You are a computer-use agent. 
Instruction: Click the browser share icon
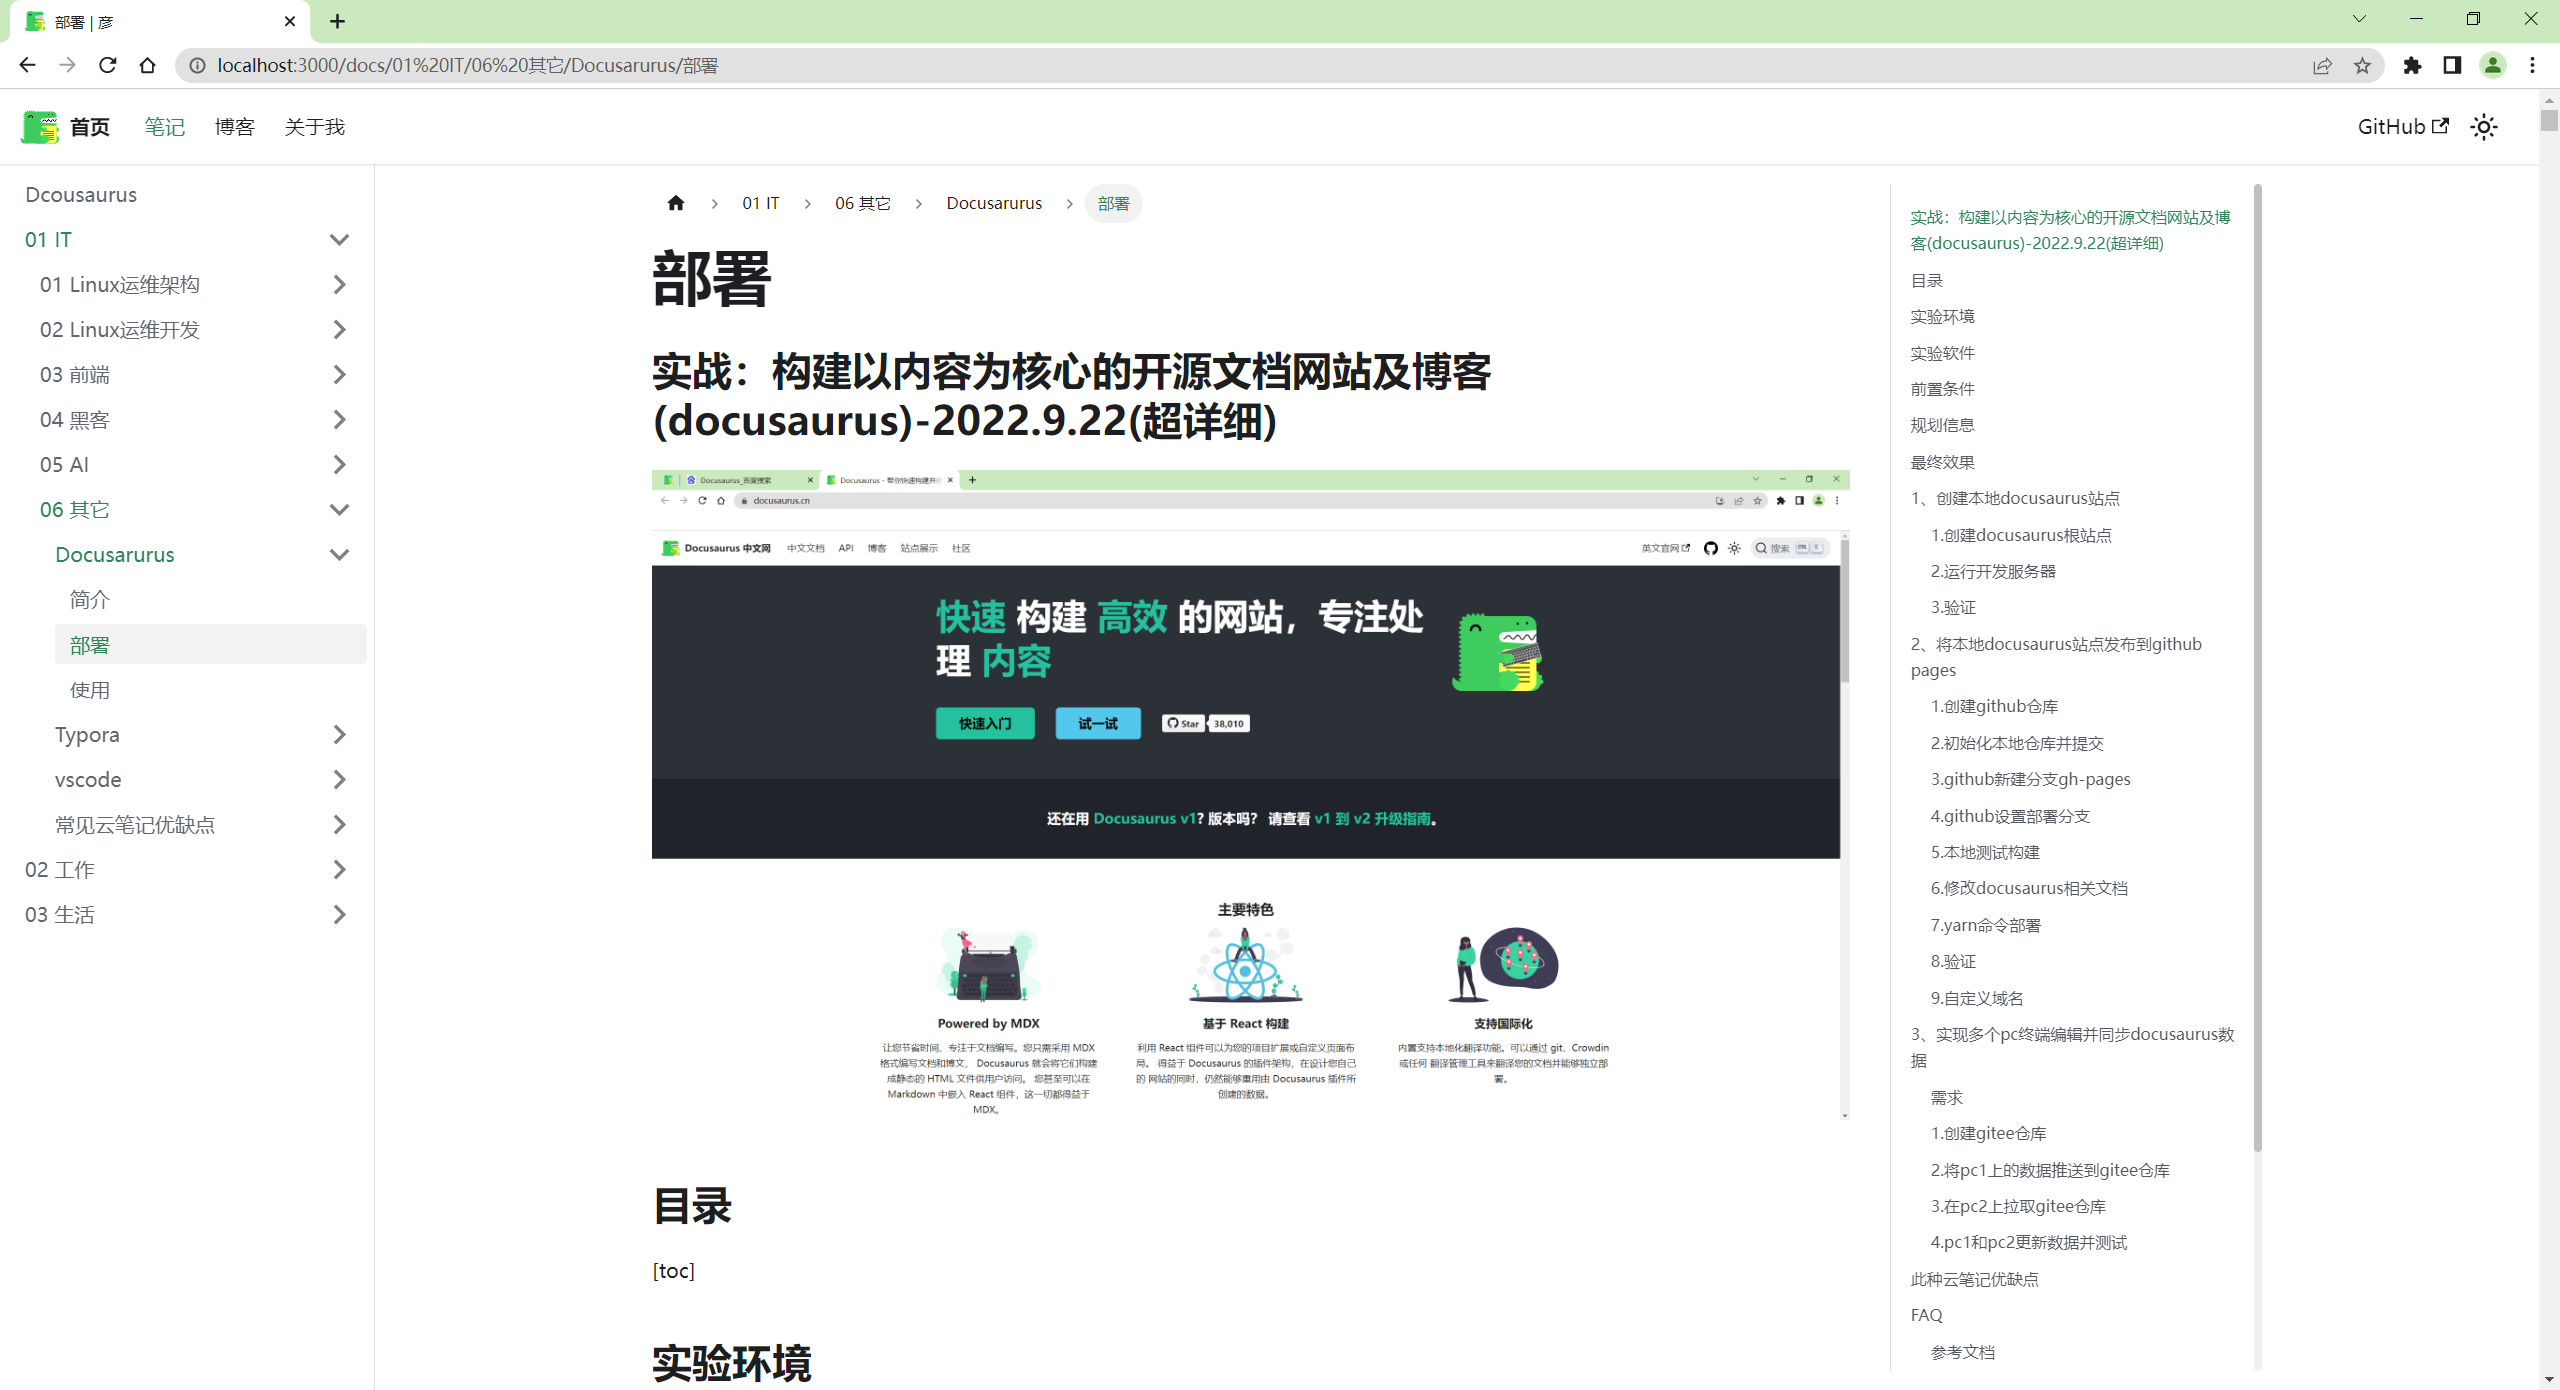click(x=2322, y=64)
